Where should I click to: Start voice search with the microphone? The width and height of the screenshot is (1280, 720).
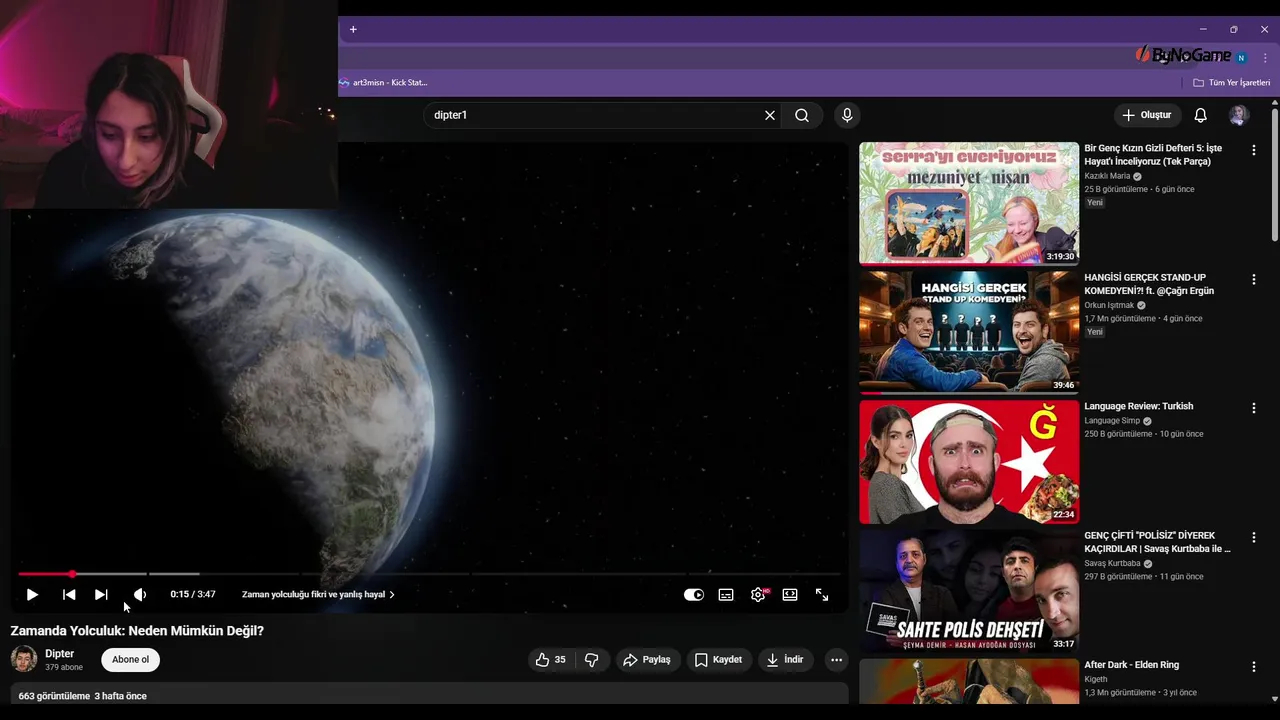[847, 115]
